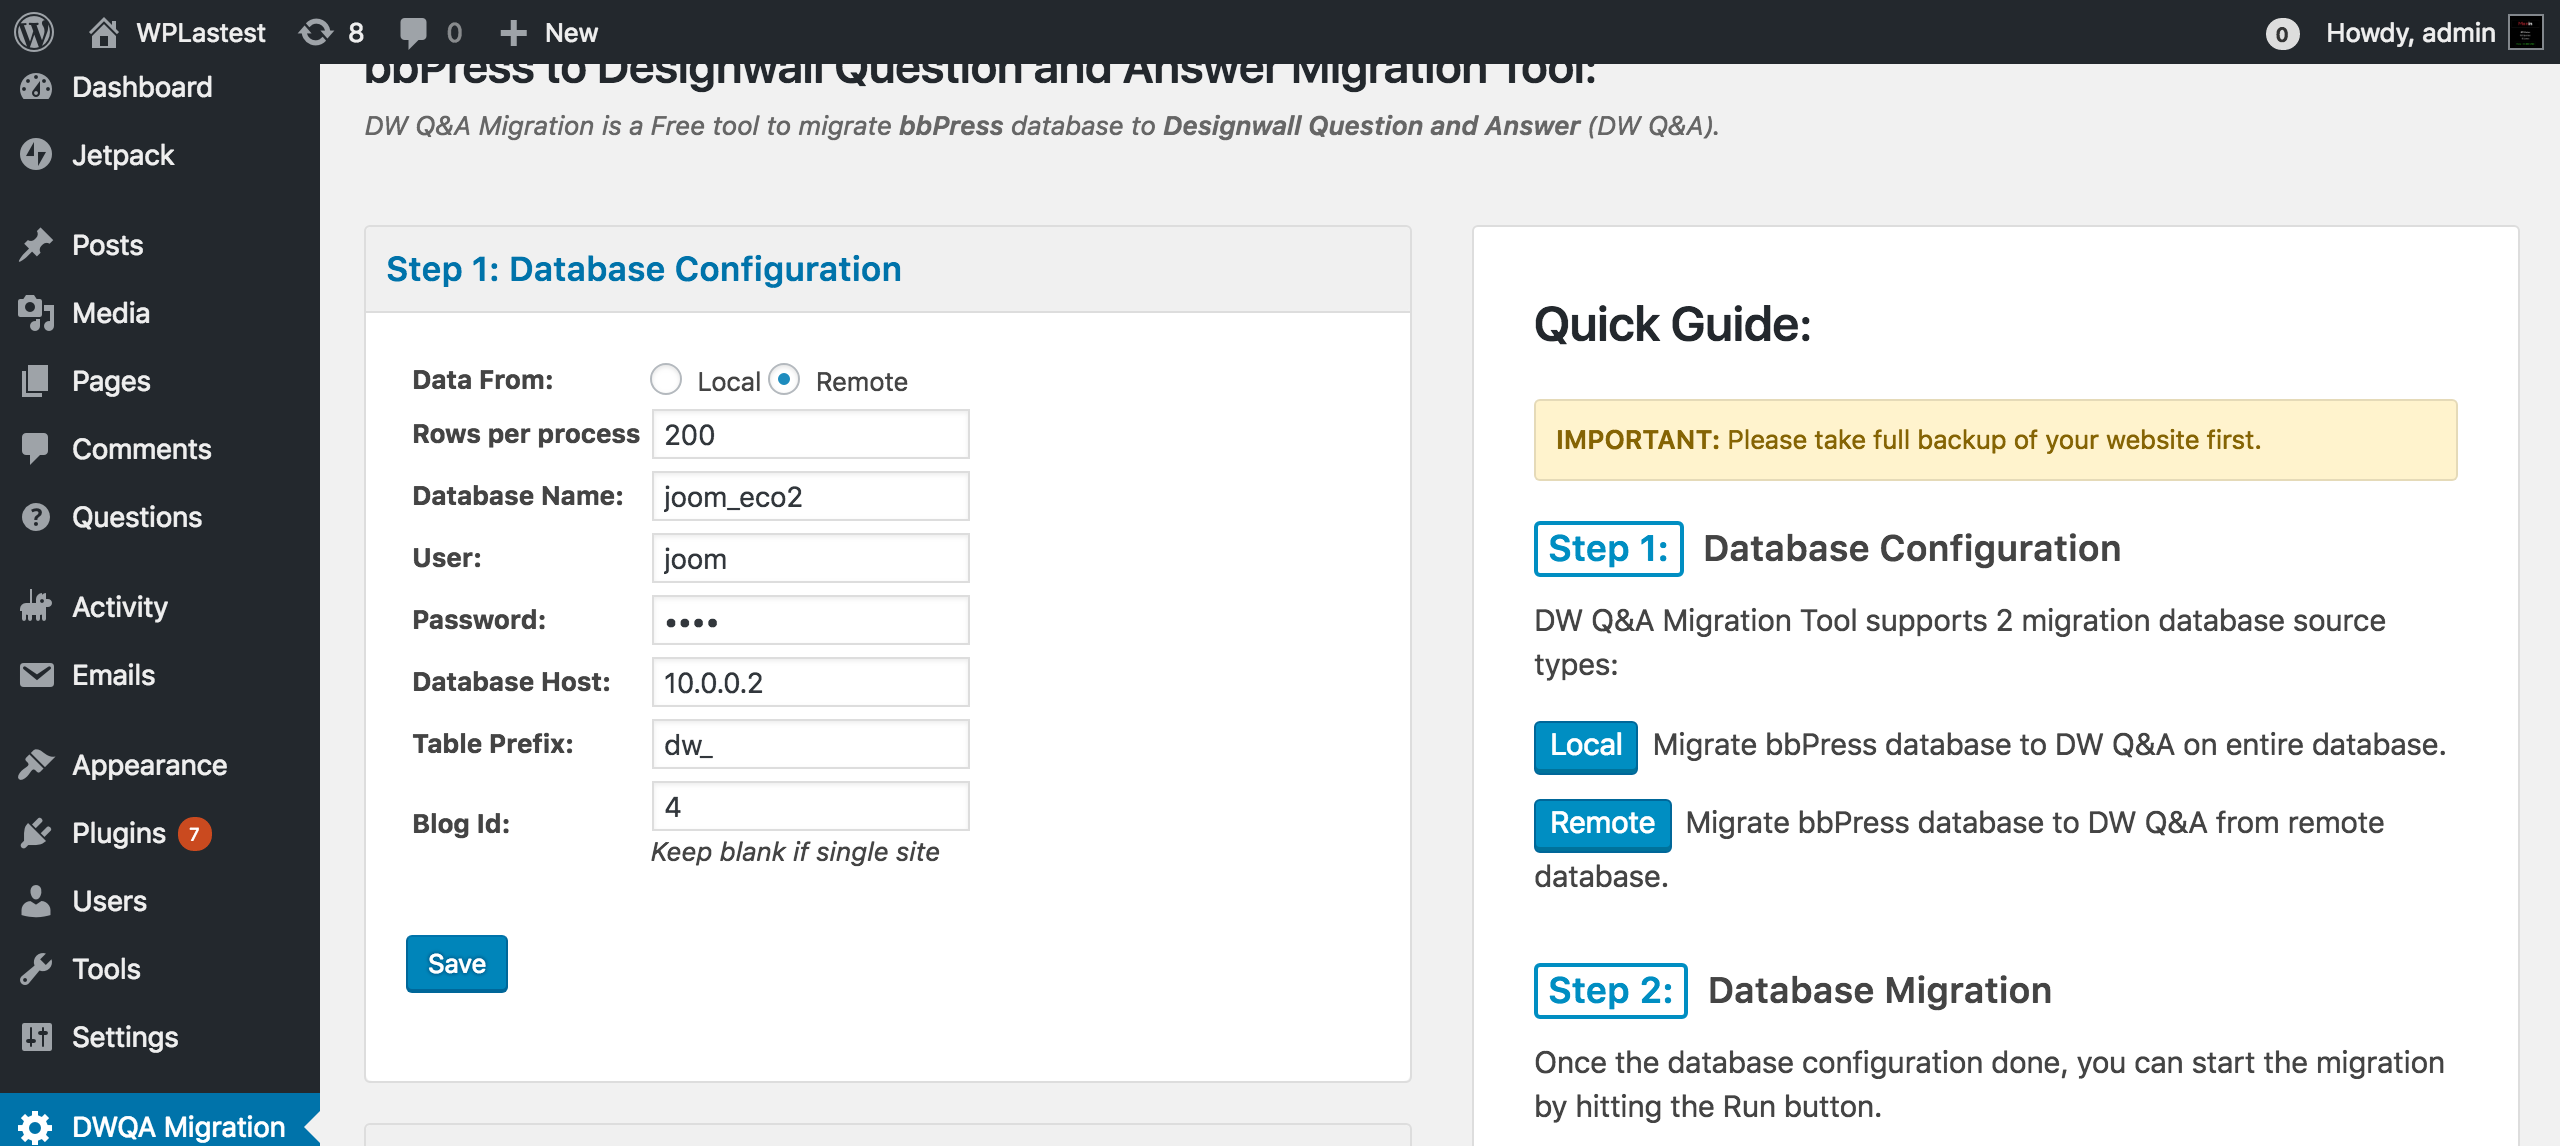The height and width of the screenshot is (1146, 2560).
Task: Click the Emails envelope icon
Action: [x=36, y=675]
